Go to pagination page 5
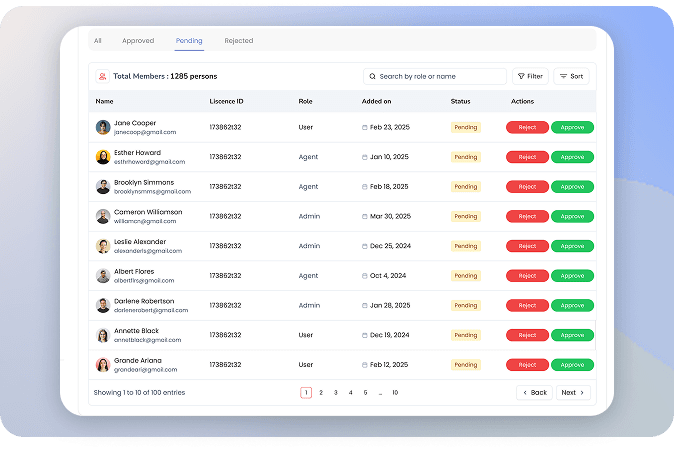The width and height of the screenshot is (674, 450). (365, 392)
